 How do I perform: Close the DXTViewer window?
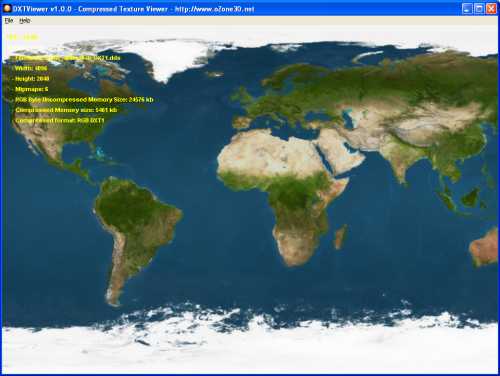pyautogui.click(x=491, y=9)
